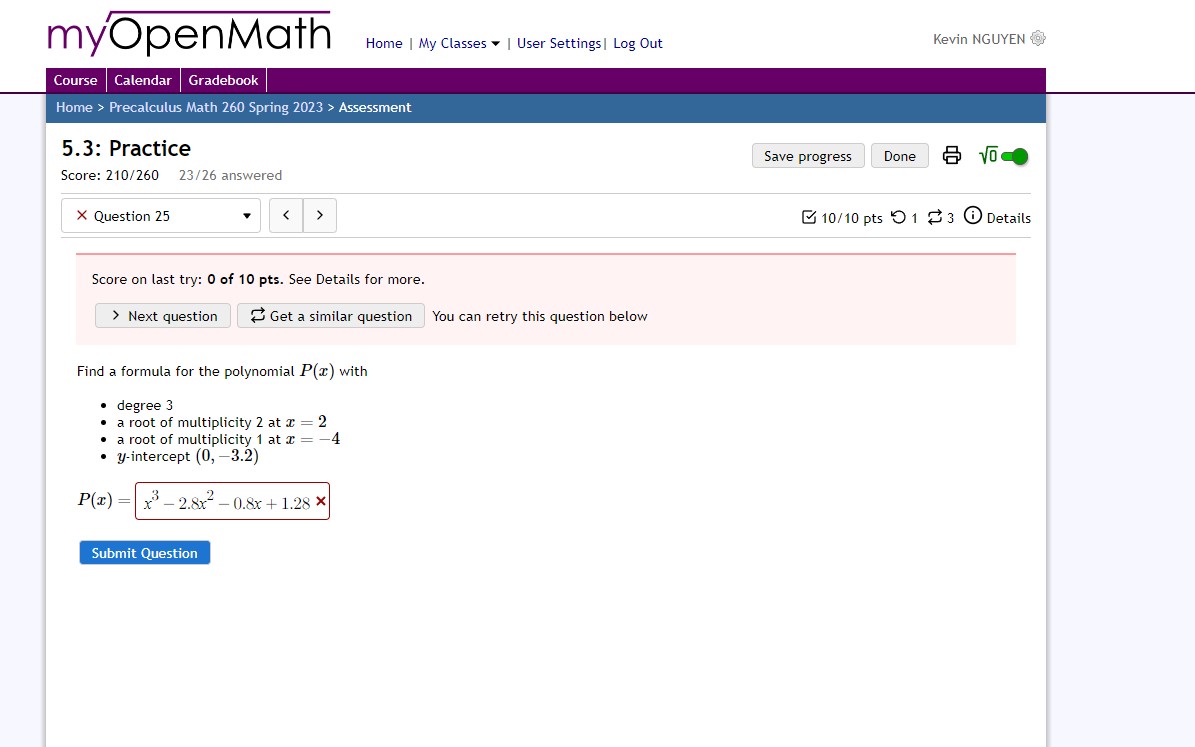Click the attempts history undo icon

(898, 217)
